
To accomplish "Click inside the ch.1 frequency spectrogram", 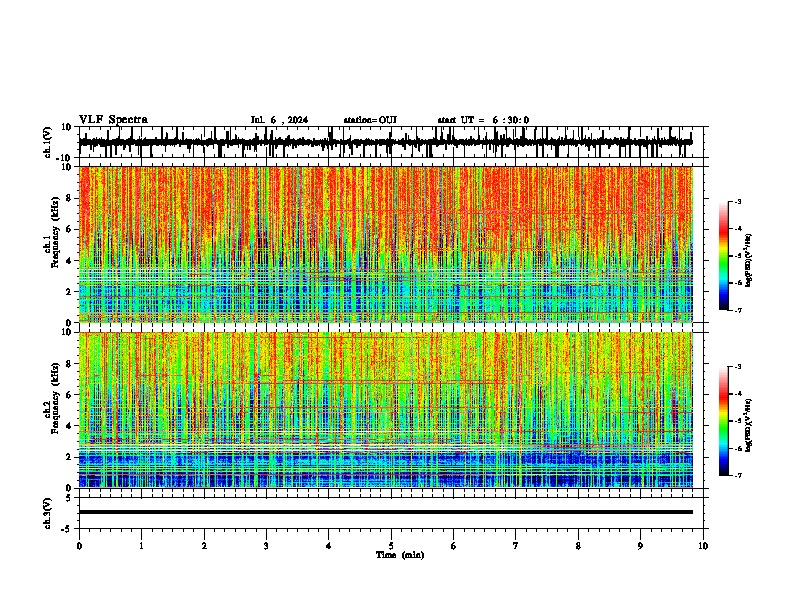I will click(x=386, y=244).
